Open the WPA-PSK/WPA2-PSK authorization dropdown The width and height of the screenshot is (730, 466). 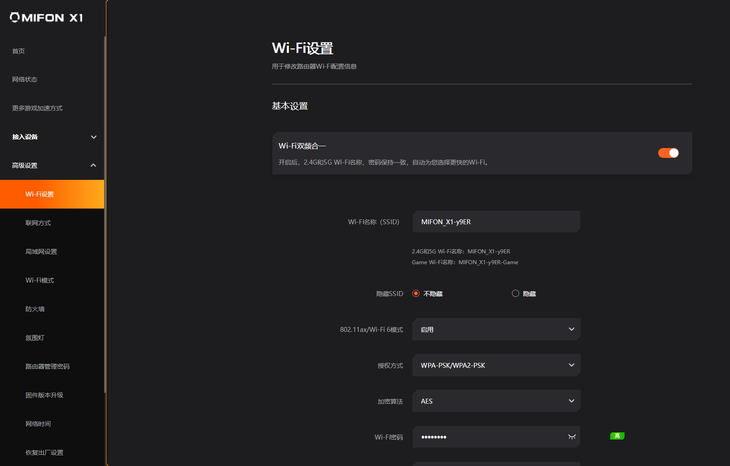(x=496, y=365)
